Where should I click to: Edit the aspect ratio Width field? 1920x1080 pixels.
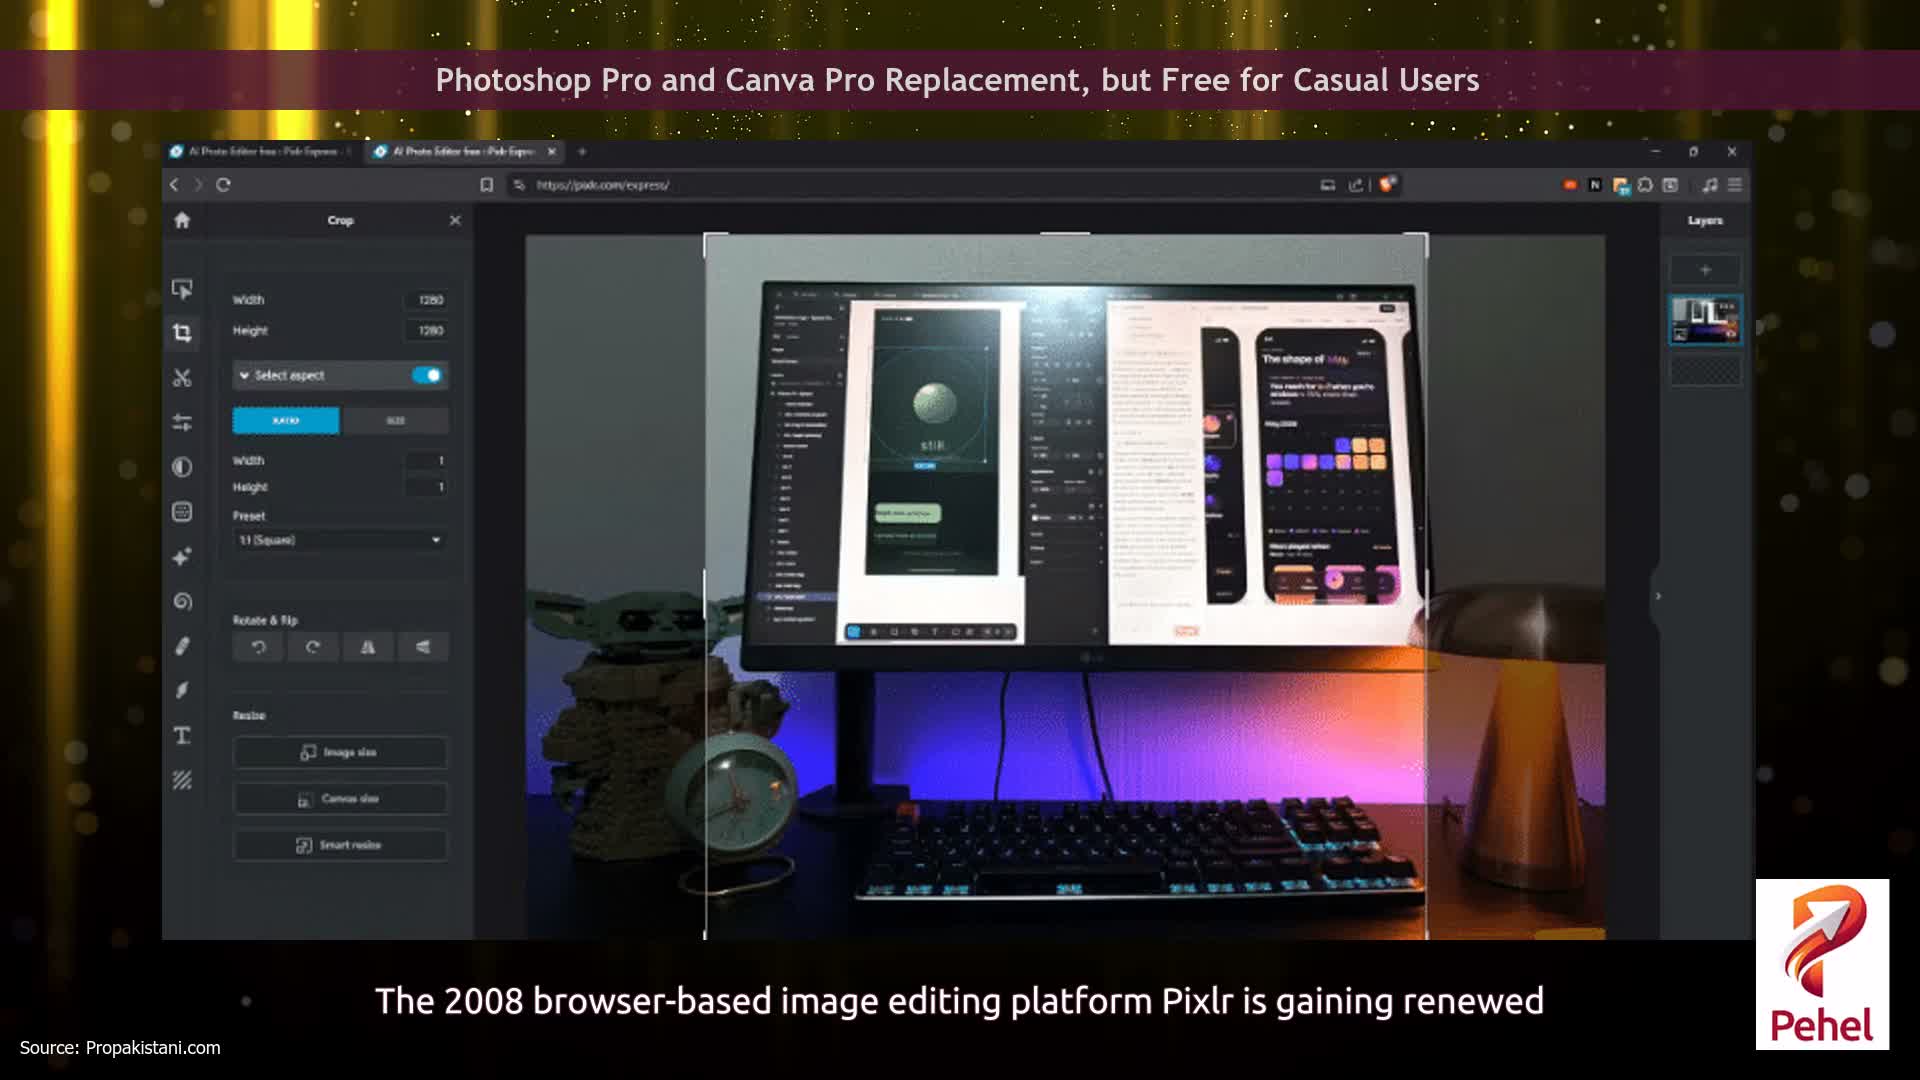click(426, 461)
